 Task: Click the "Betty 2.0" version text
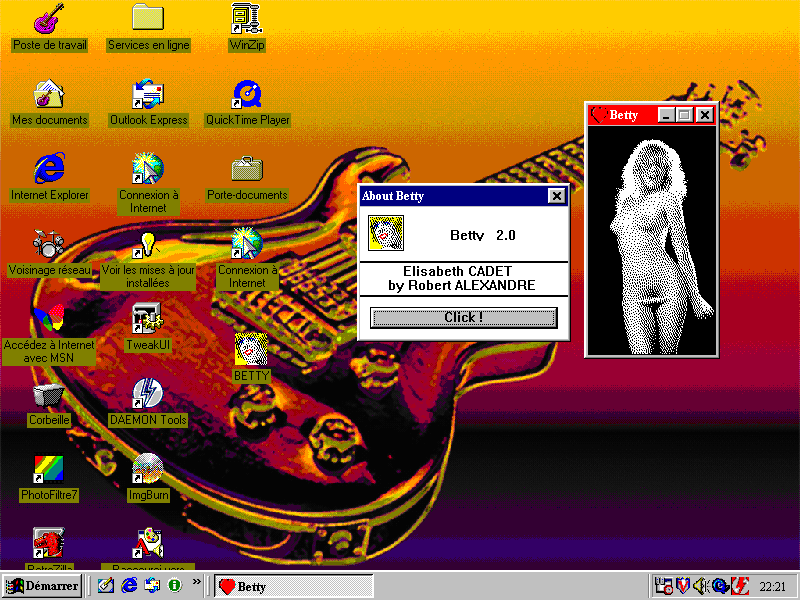tap(483, 235)
